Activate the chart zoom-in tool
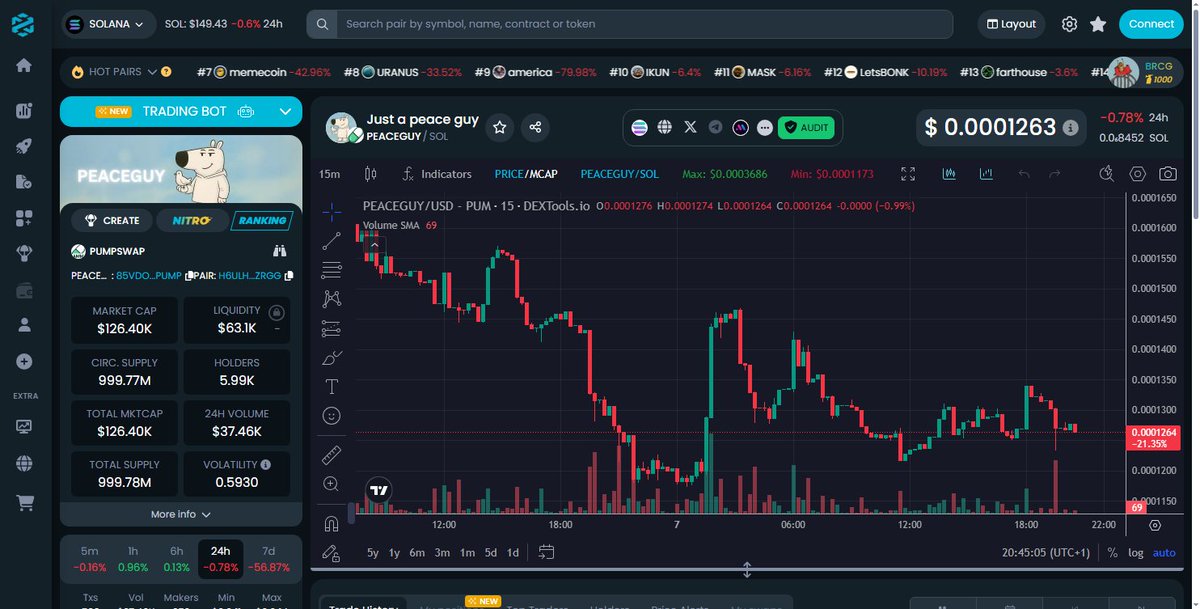The image size is (1200, 609). (x=331, y=484)
